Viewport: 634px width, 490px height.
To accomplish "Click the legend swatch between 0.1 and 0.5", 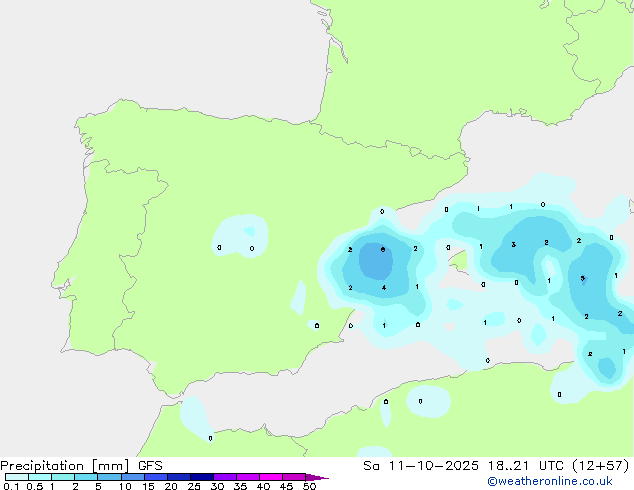I will pyautogui.click(x=17, y=477).
